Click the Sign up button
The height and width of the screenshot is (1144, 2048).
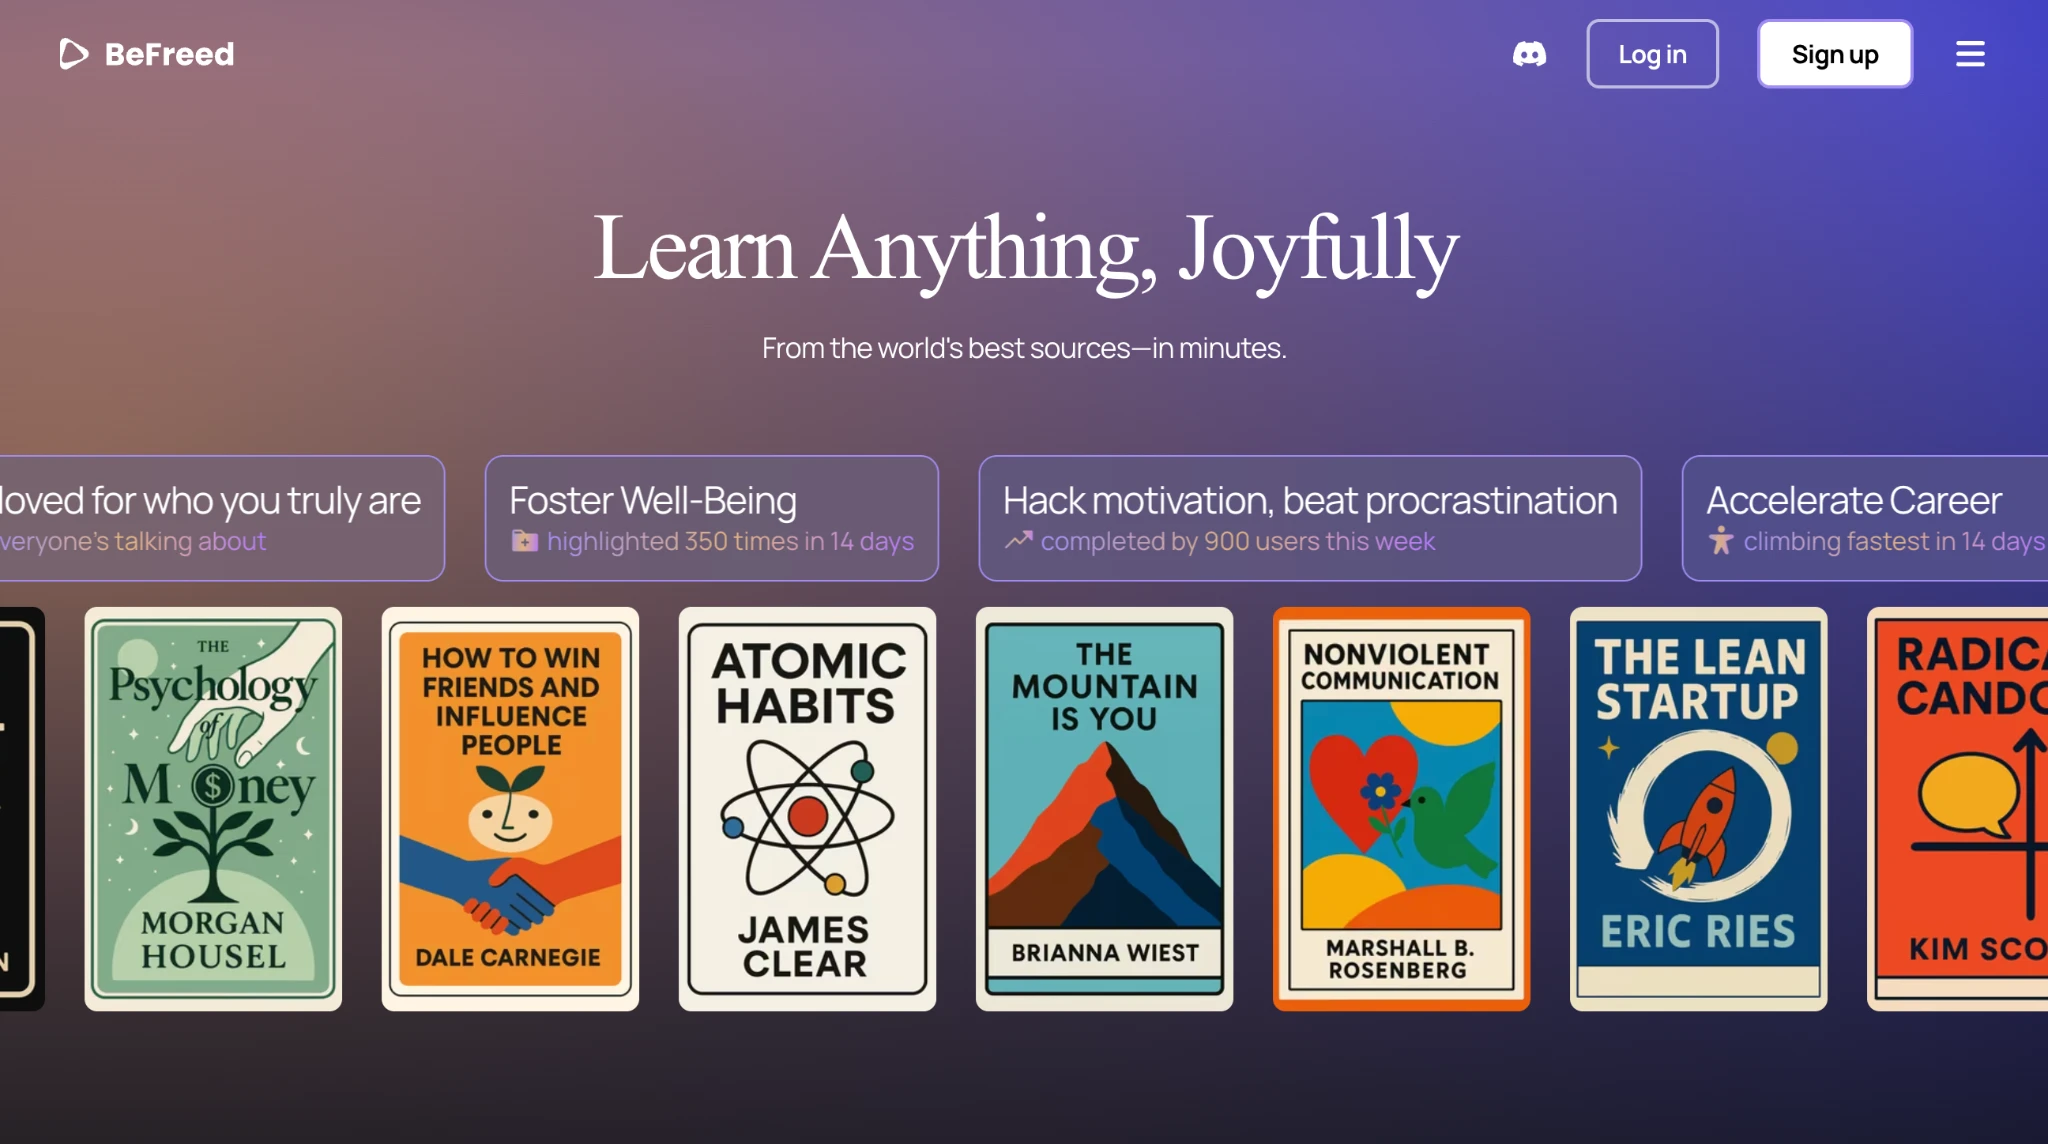[1834, 54]
